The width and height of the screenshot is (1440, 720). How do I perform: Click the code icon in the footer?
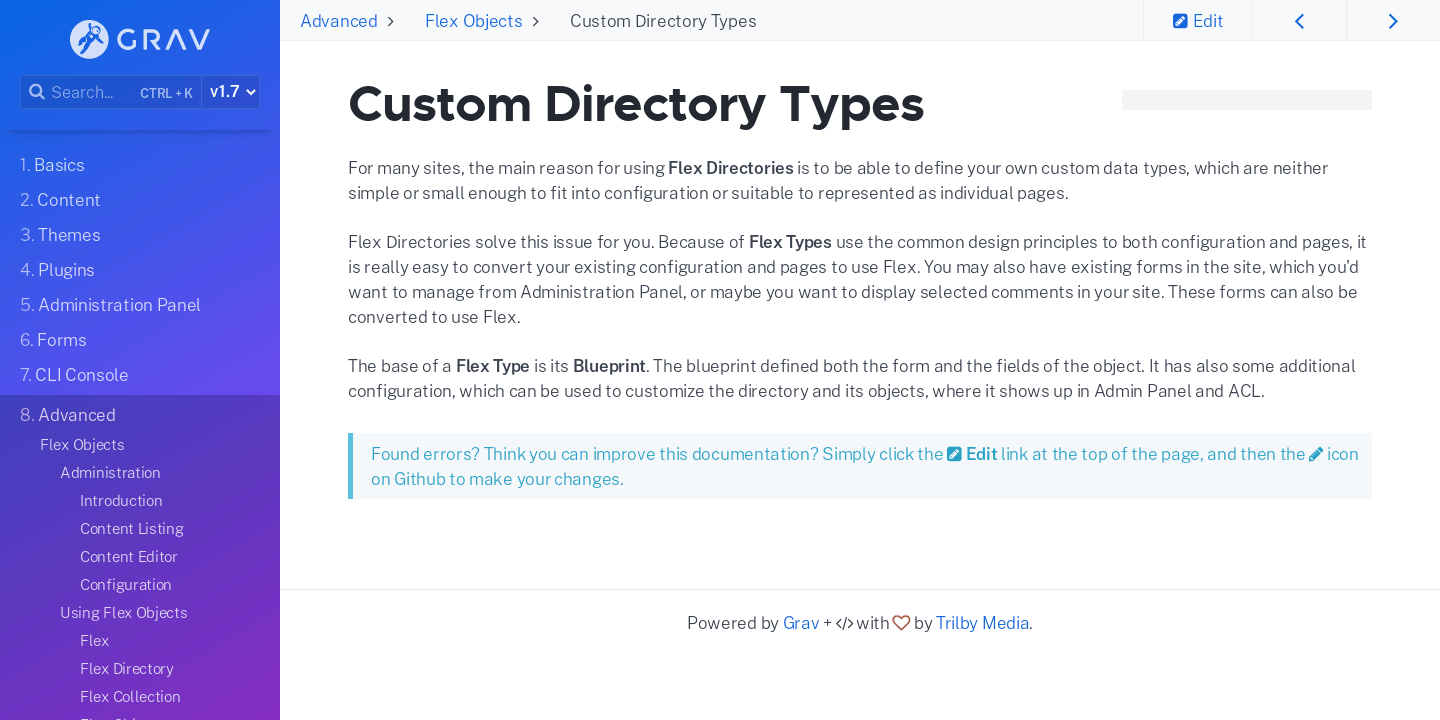(843, 622)
